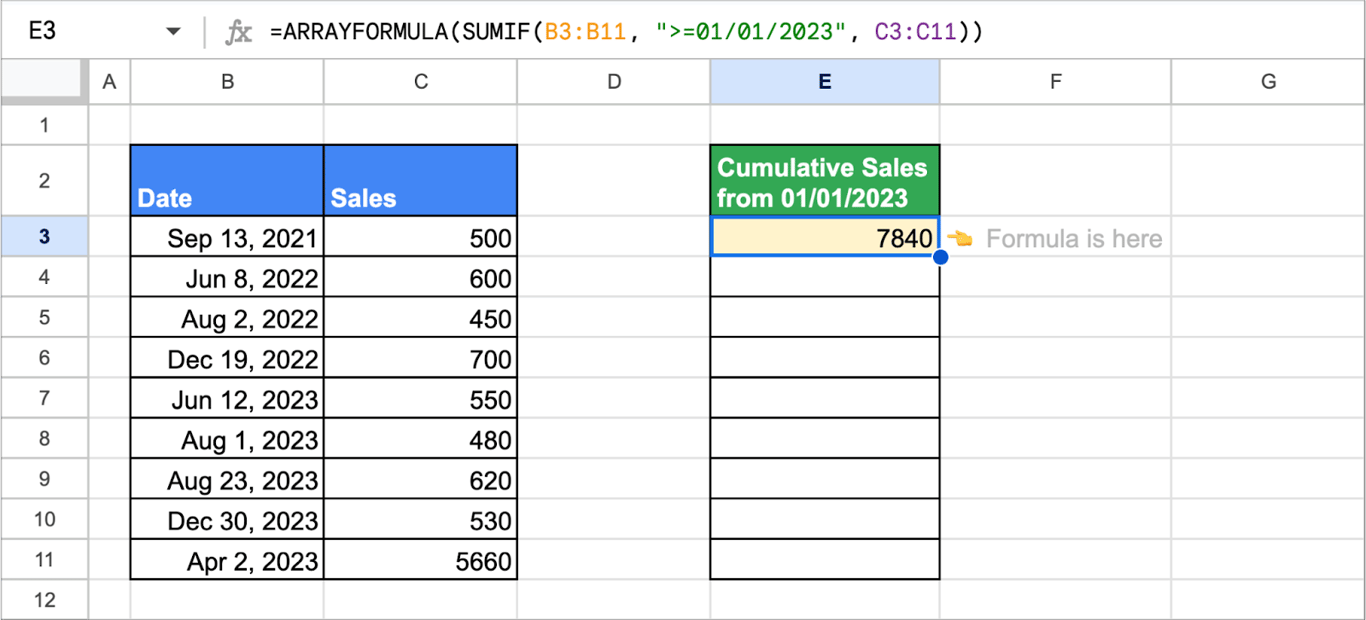Select column B header
This screenshot has width=1366, height=620.
(x=227, y=83)
